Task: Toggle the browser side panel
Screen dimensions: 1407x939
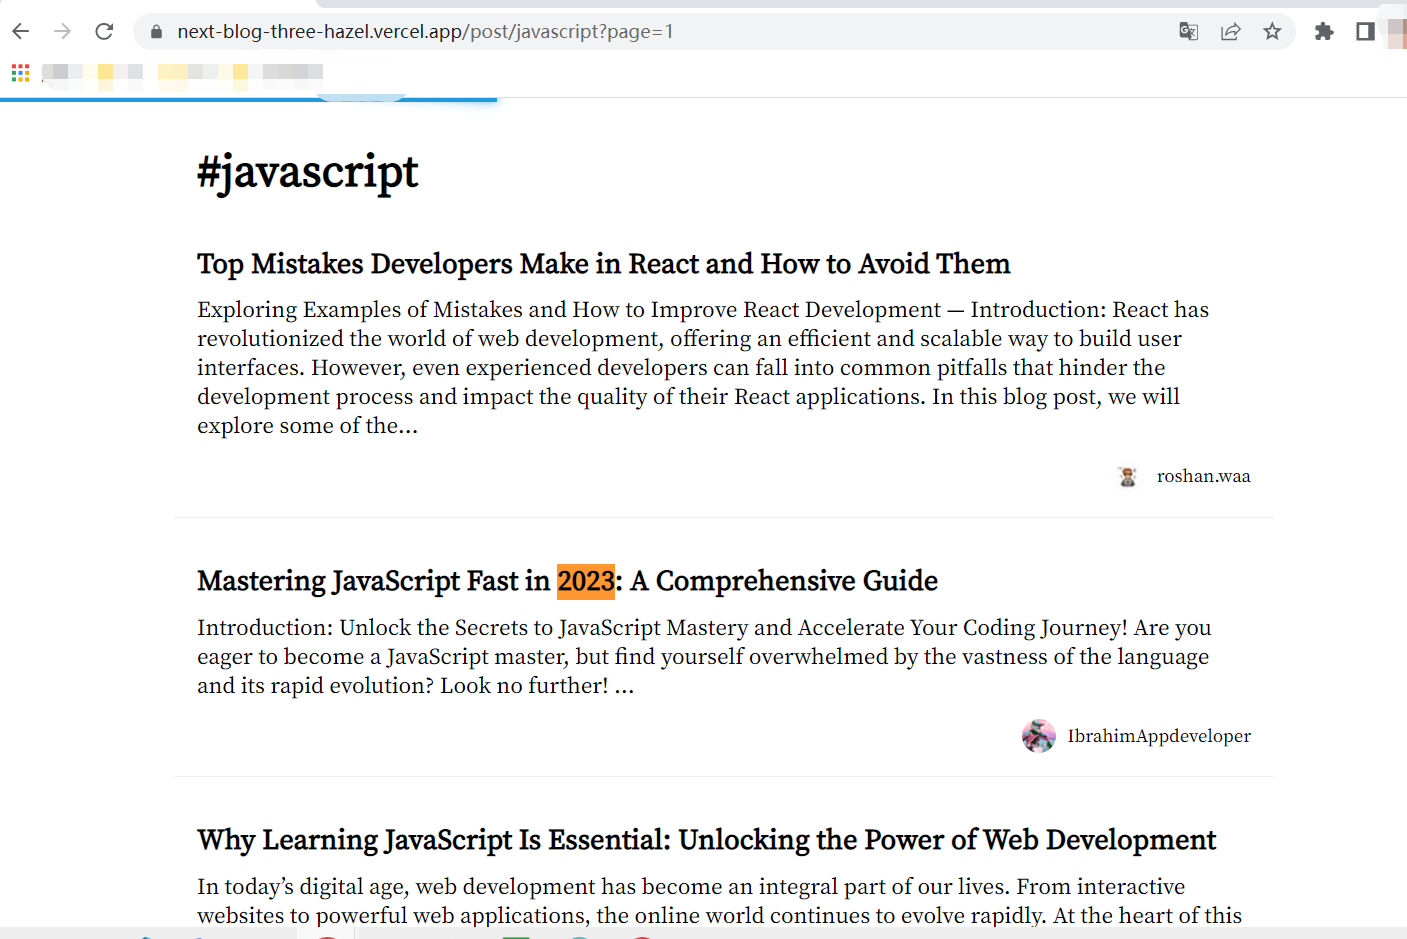Action: [1365, 31]
